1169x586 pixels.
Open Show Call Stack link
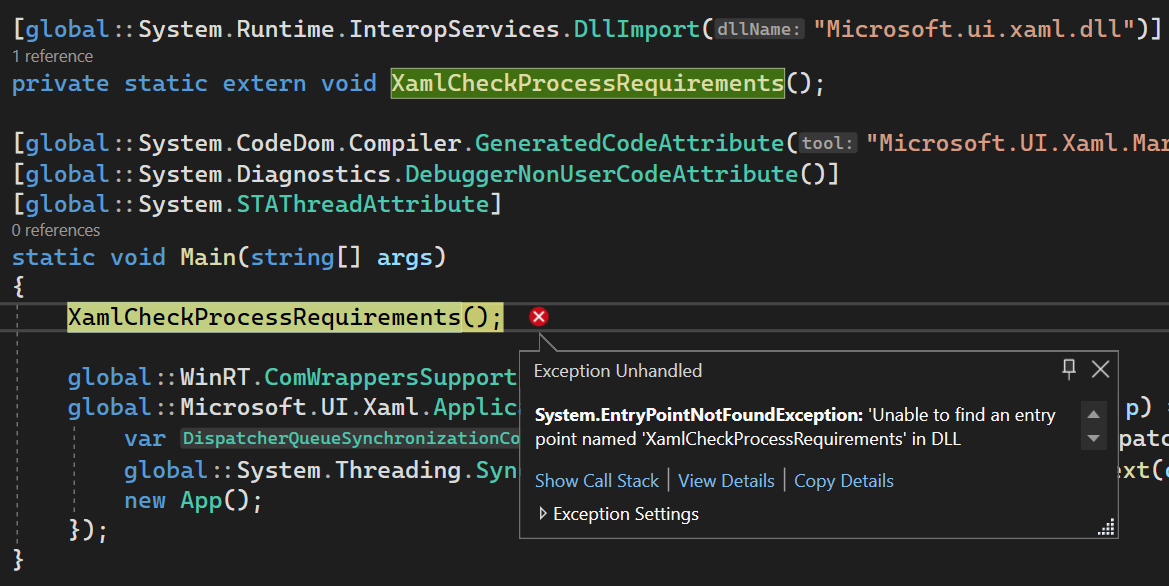coord(597,481)
